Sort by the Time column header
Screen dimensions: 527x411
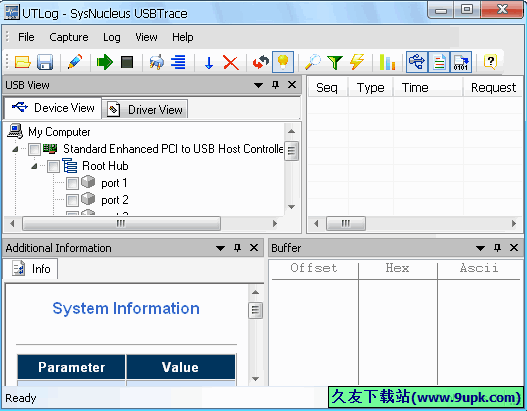(428, 88)
